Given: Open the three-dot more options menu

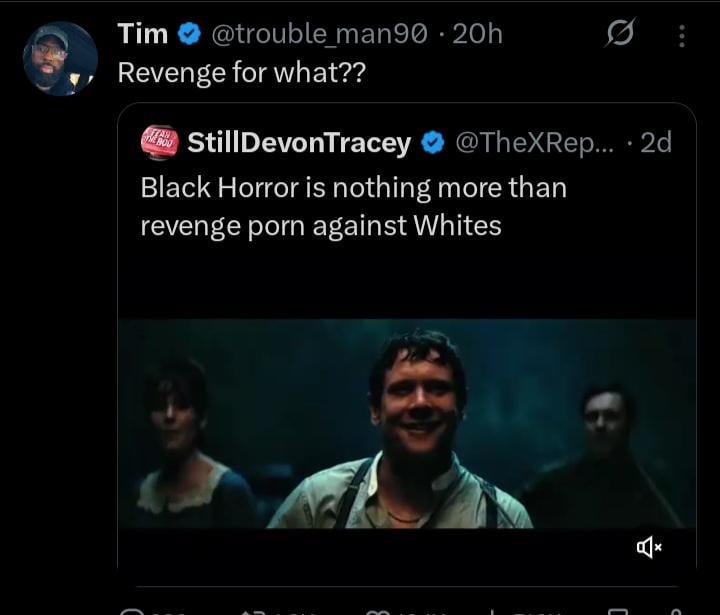Looking at the screenshot, I should [x=682, y=36].
